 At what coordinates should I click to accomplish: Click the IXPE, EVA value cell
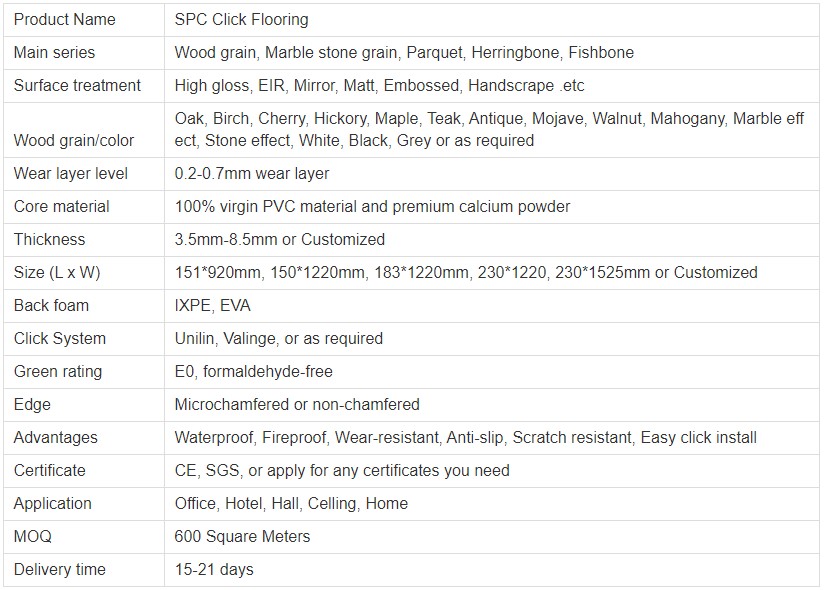[x=212, y=306]
